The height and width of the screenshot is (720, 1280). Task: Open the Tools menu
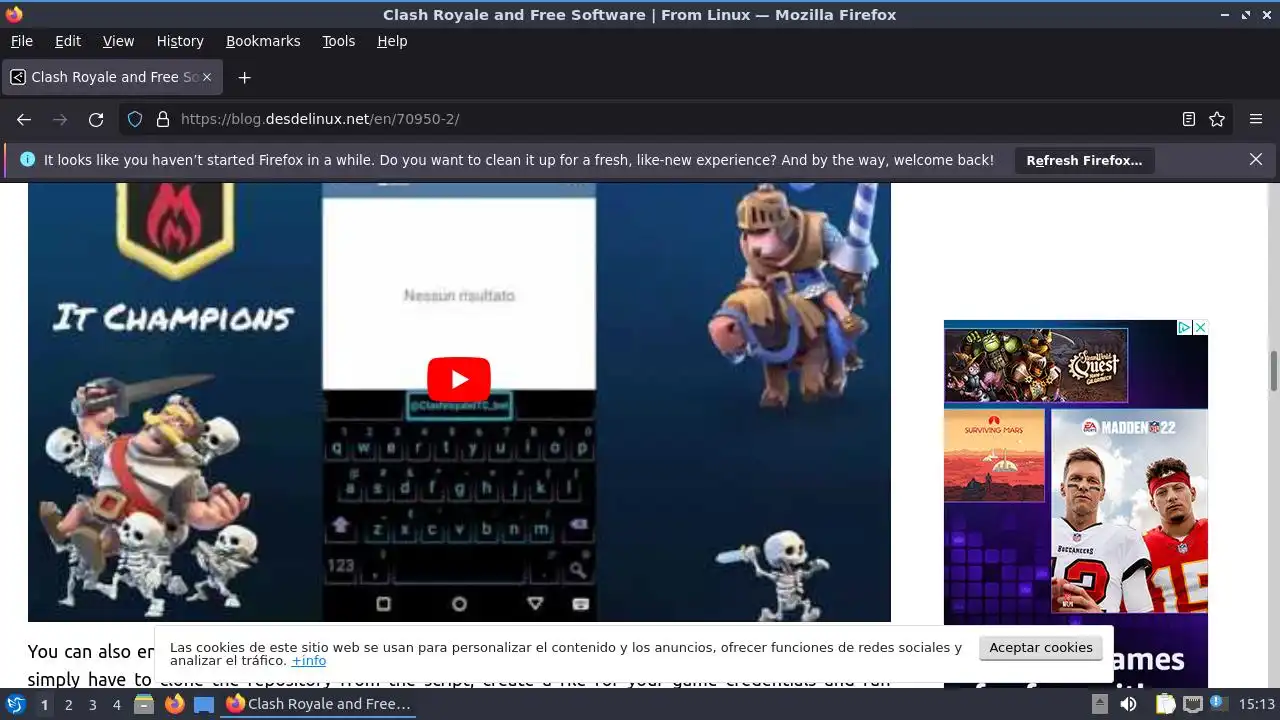[x=339, y=41]
